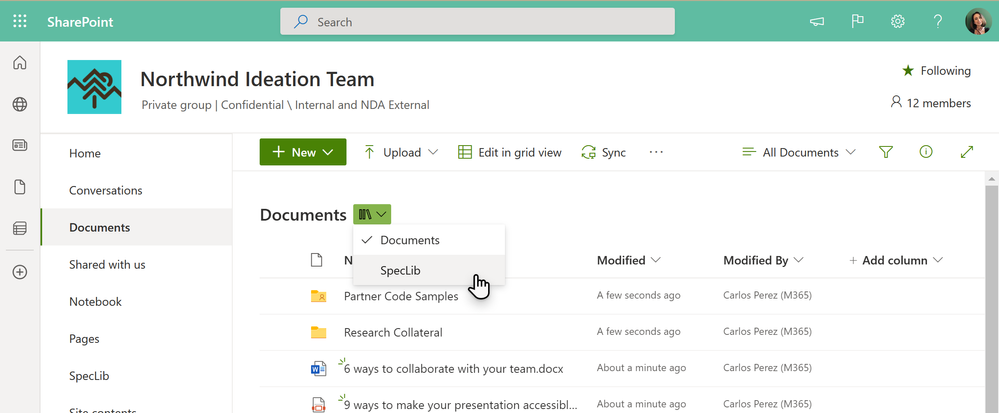Open the Settings gear icon
The width and height of the screenshot is (999, 413).
point(898,22)
